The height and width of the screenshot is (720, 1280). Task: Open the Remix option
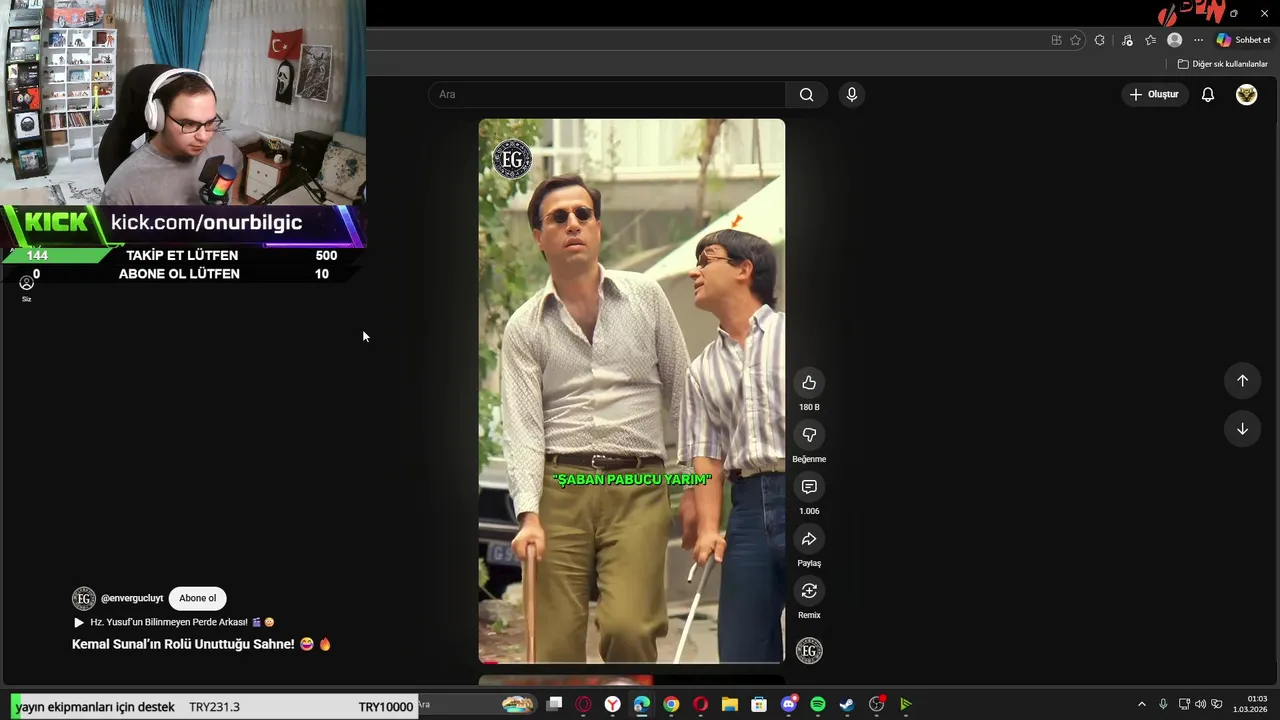tap(809, 591)
